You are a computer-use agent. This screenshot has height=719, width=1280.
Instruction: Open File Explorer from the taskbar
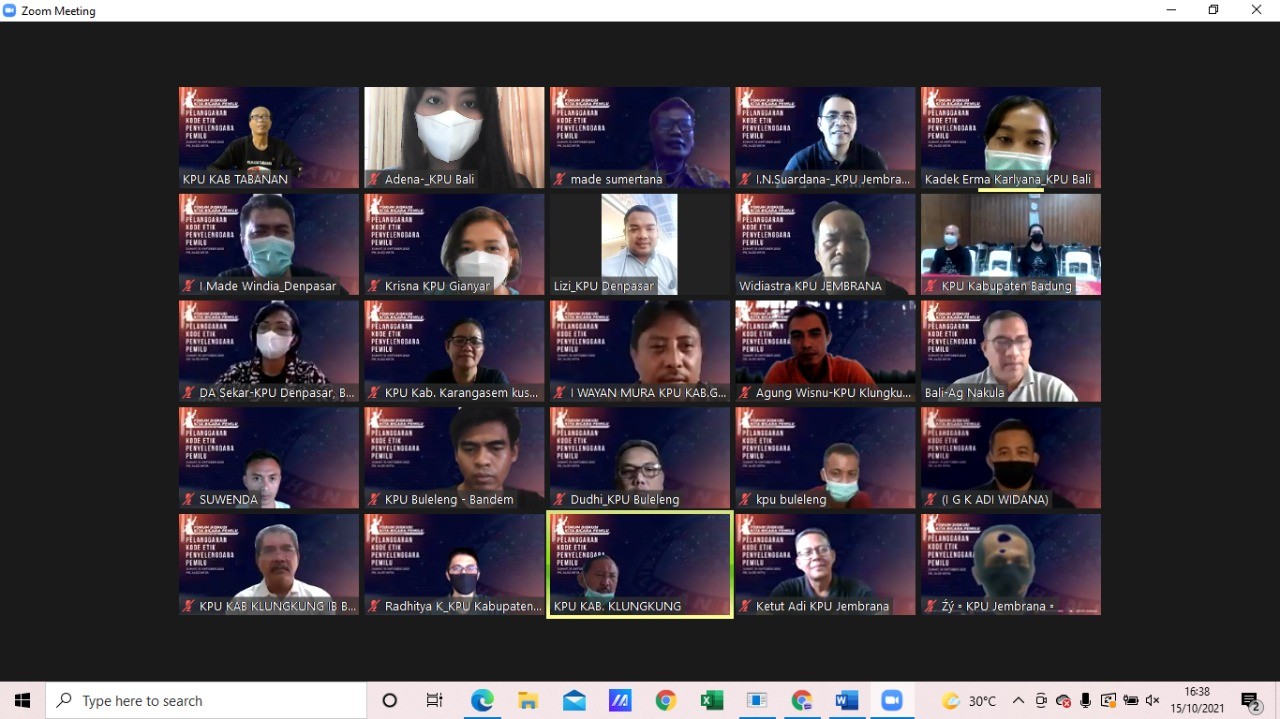pos(528,701)
